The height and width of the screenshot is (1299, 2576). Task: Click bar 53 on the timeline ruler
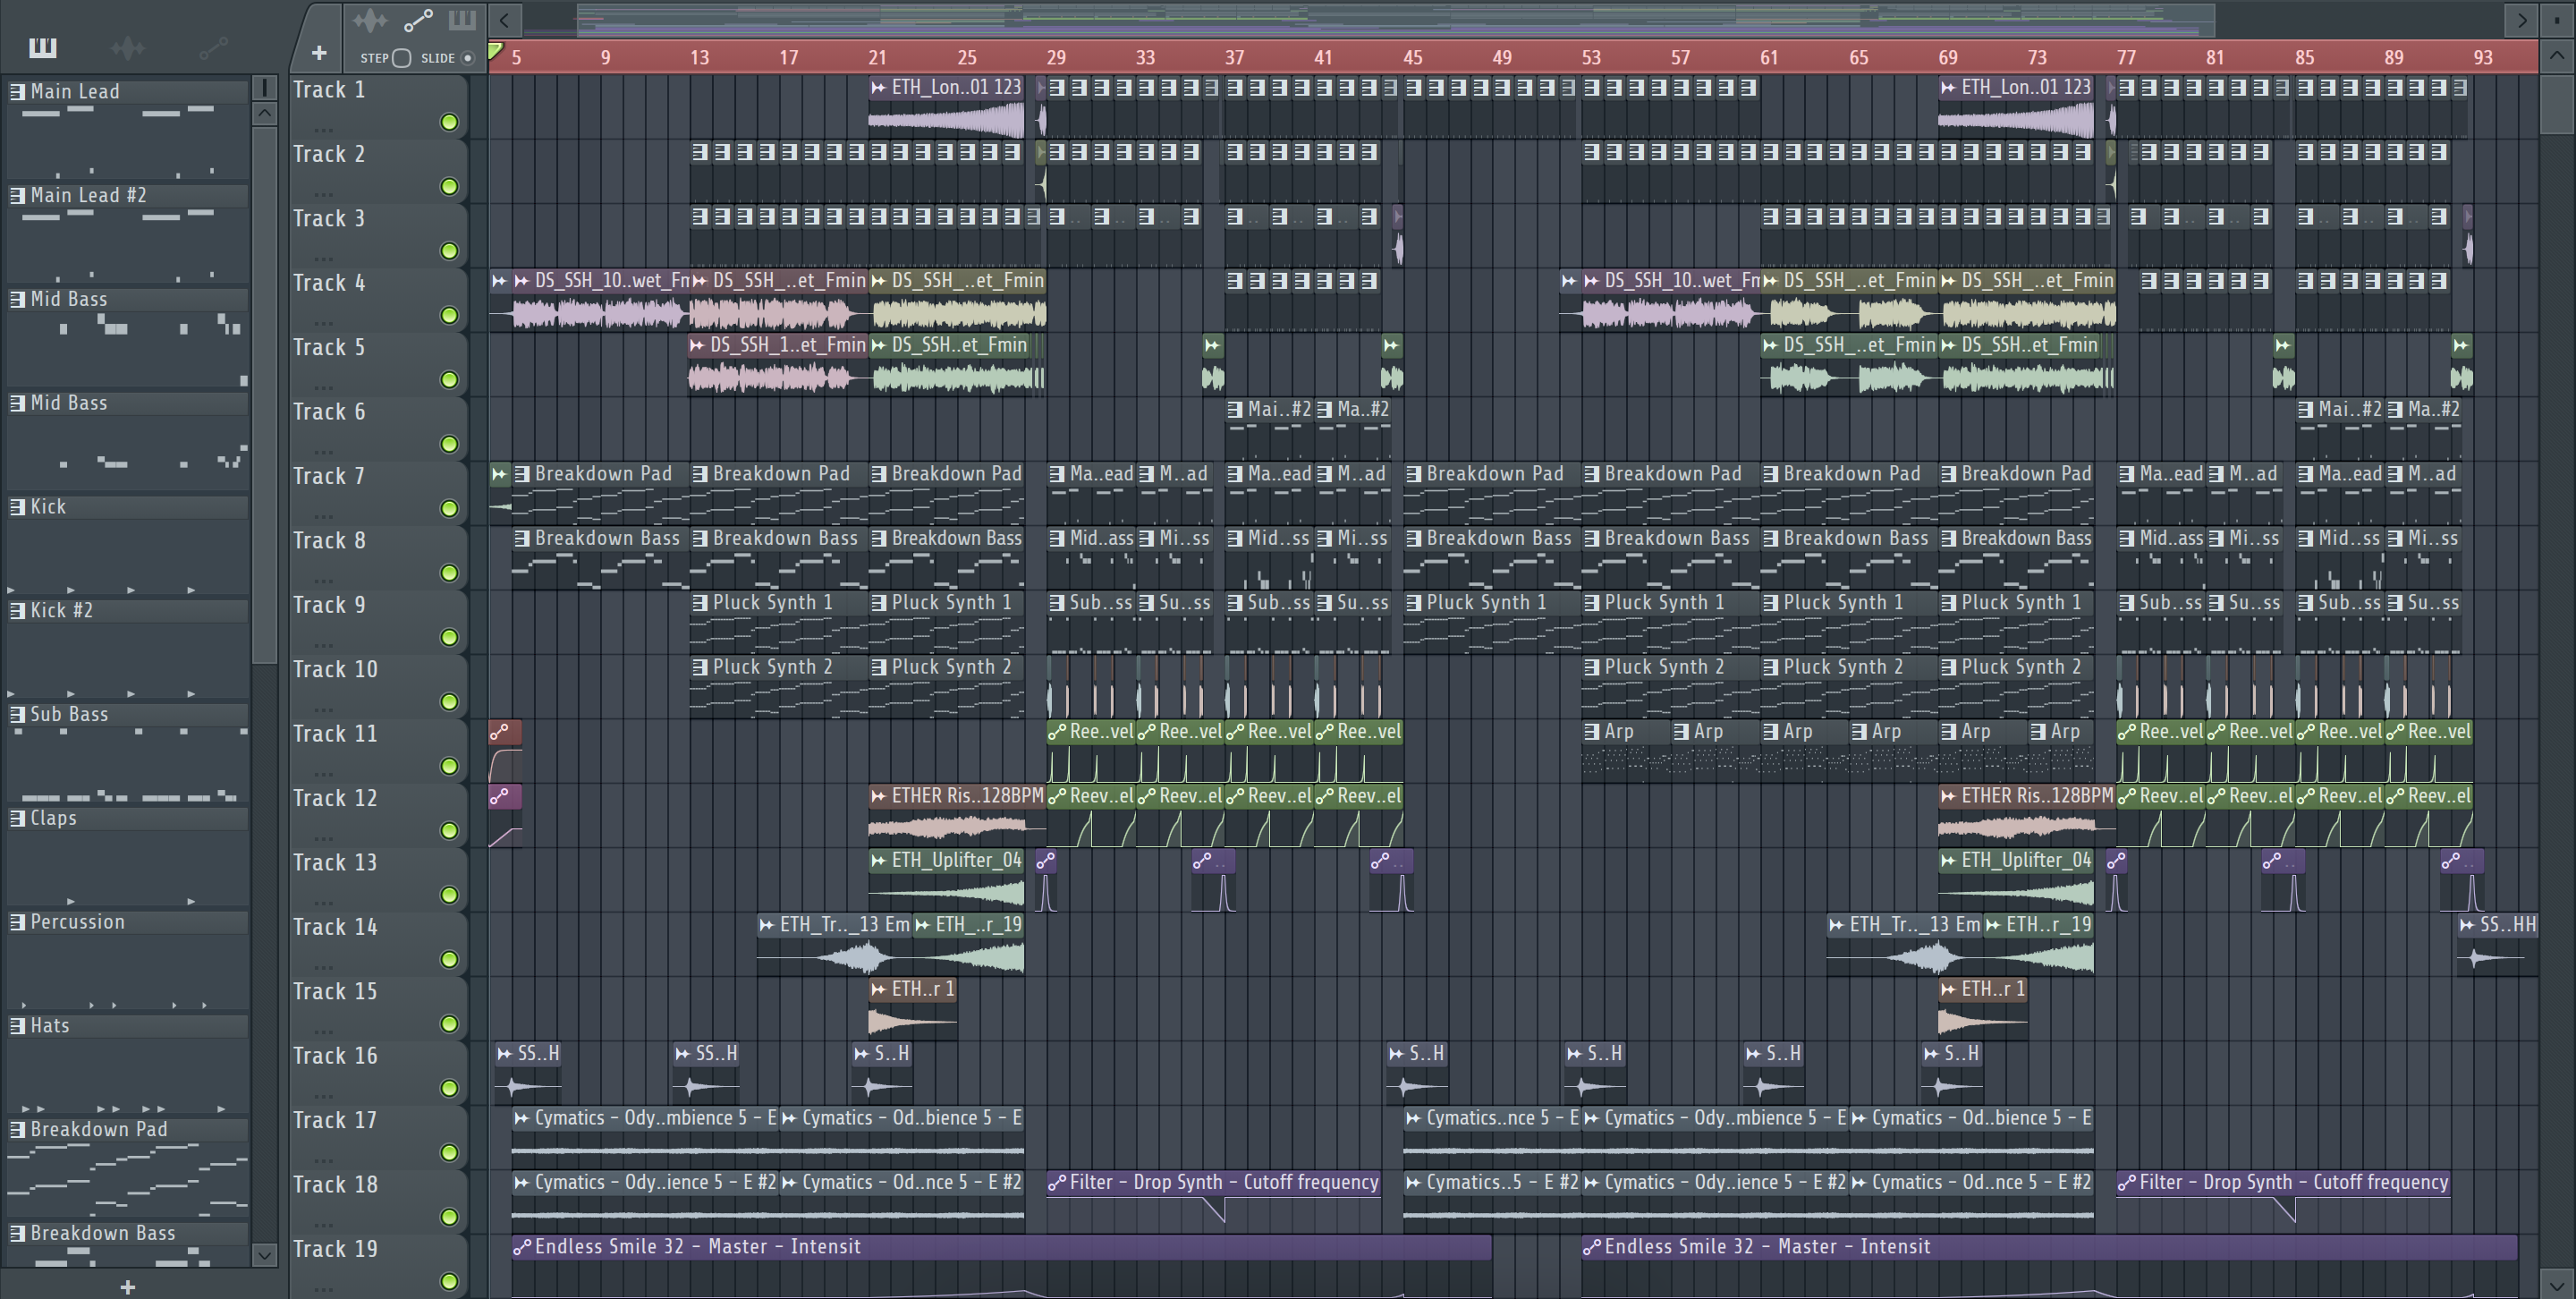[x=1591, y=57]
